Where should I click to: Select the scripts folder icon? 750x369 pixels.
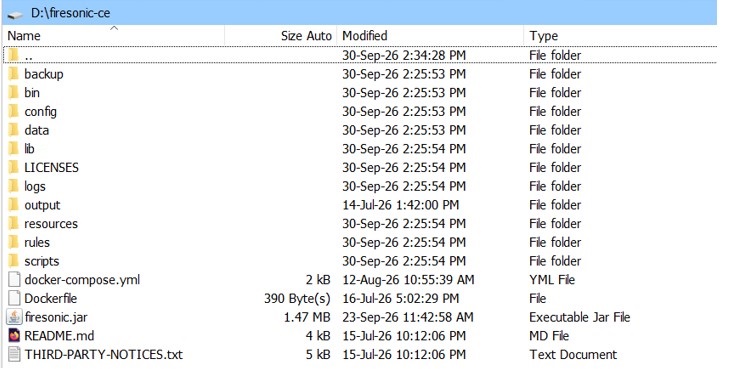coord(14,260)
